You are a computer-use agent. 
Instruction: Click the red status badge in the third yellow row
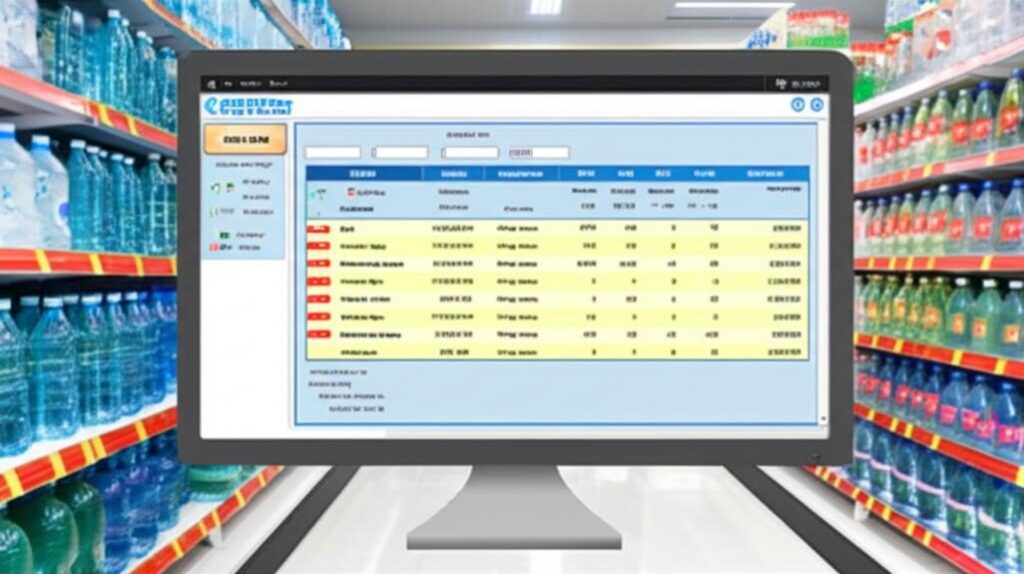pyautogui.click(x=318, y=263)
